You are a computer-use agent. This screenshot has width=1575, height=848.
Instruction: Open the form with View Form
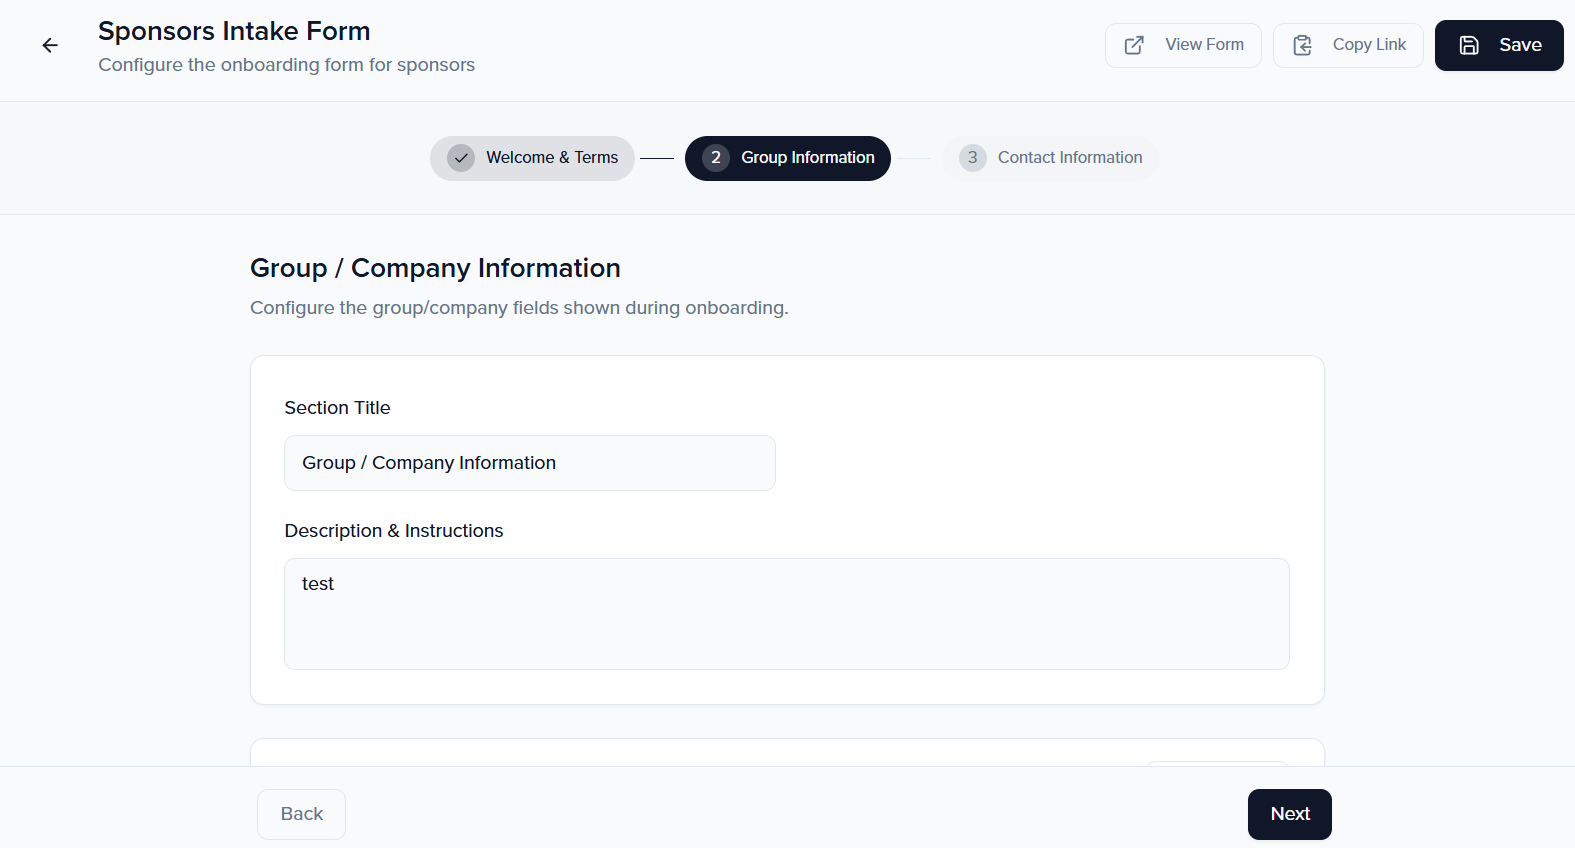[x=1183, y=45]
